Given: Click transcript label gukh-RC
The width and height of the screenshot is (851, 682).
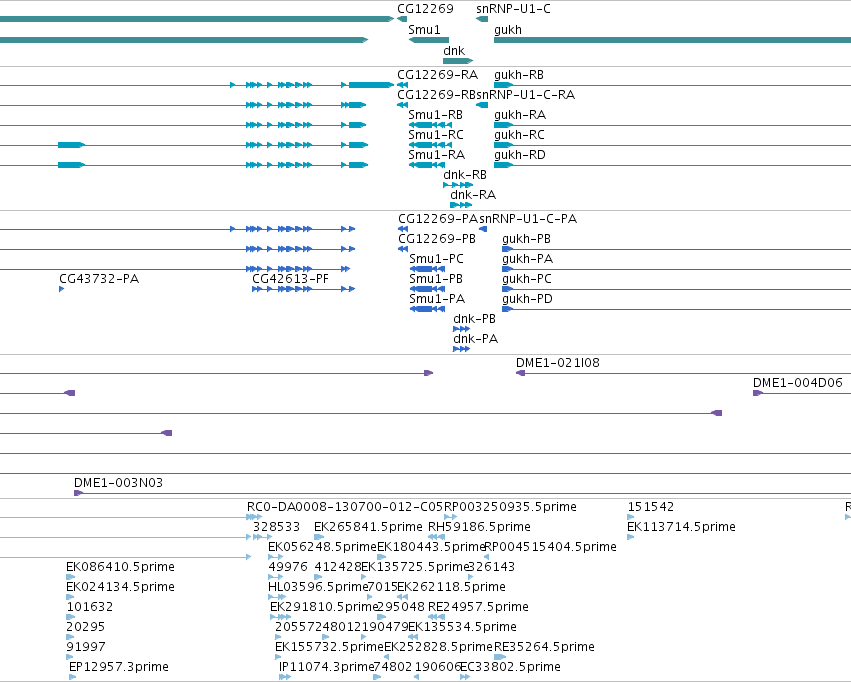Looking at the screenshot, I should tap(519, 135).
